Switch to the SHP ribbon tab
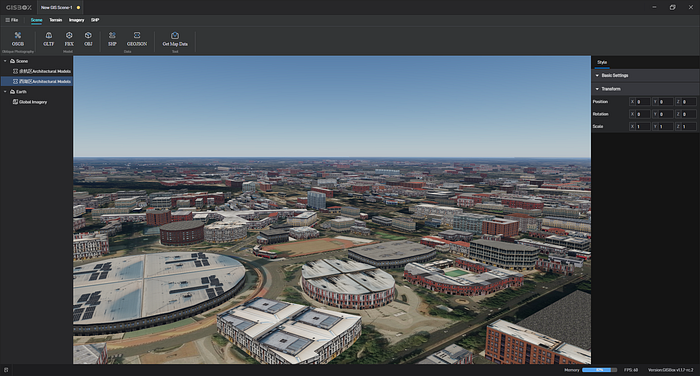This screenshot has height=376, width=700. point(95,20)
